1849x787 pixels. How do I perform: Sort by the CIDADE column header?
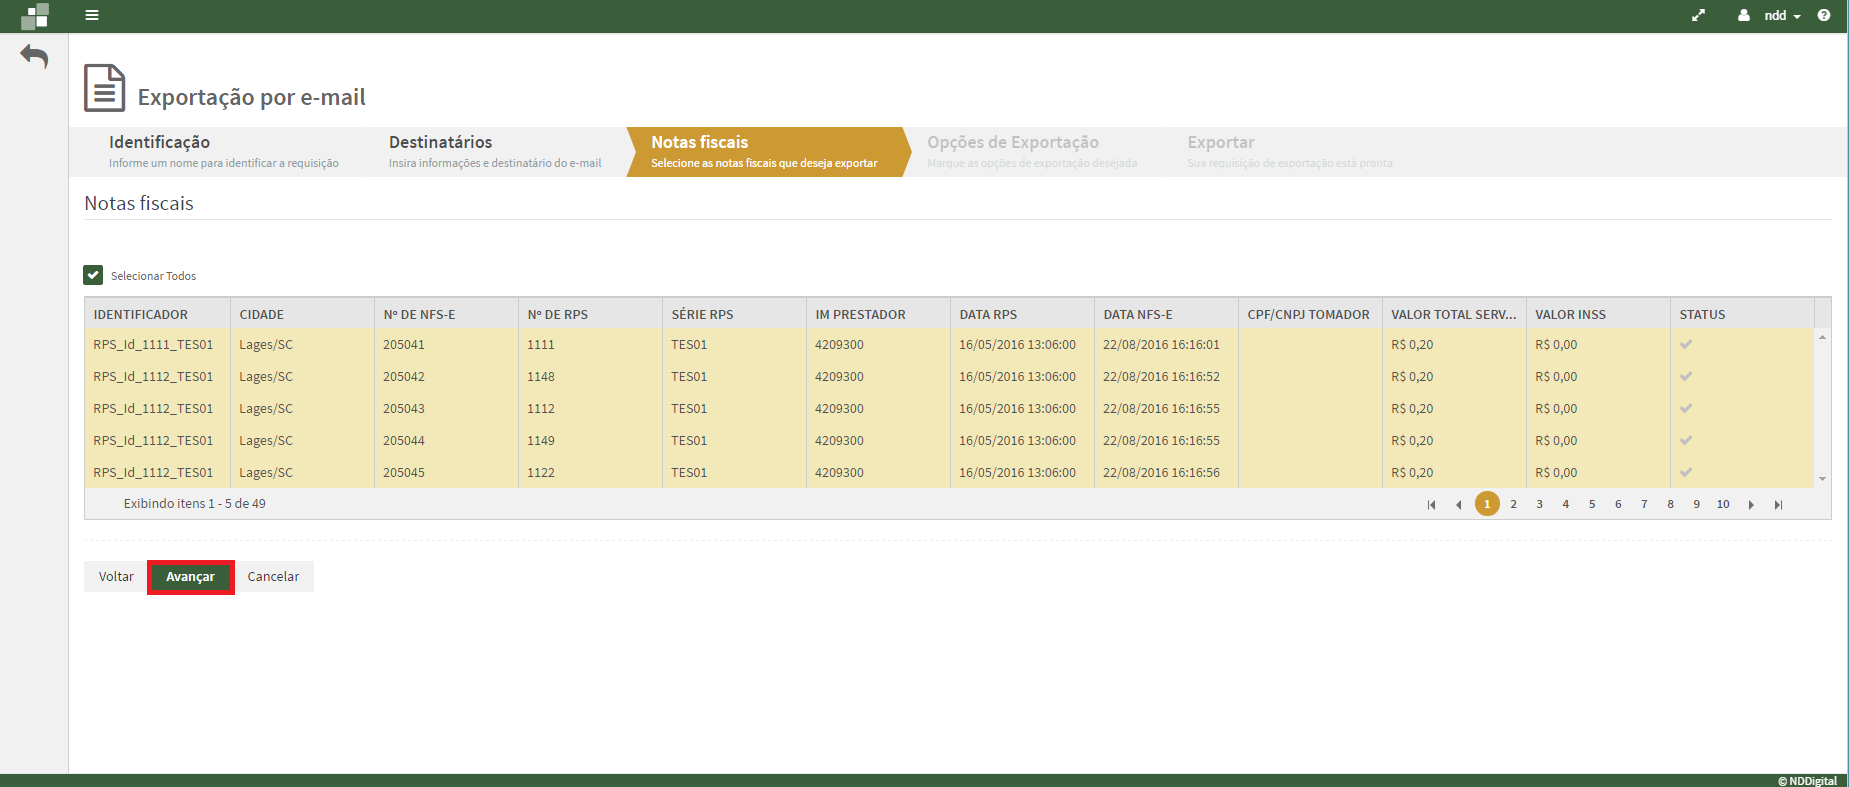262,314
